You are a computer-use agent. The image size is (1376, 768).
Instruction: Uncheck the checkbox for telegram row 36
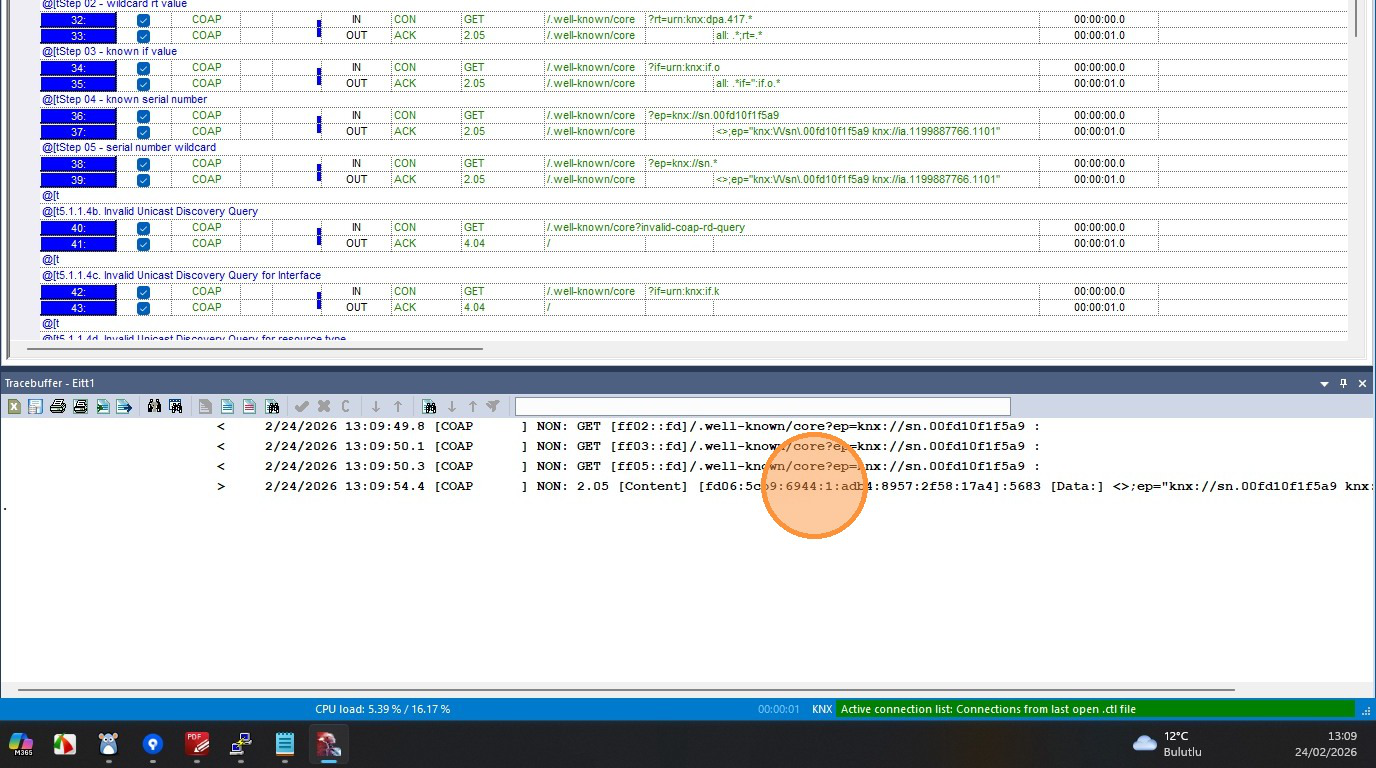coord(143,116)
